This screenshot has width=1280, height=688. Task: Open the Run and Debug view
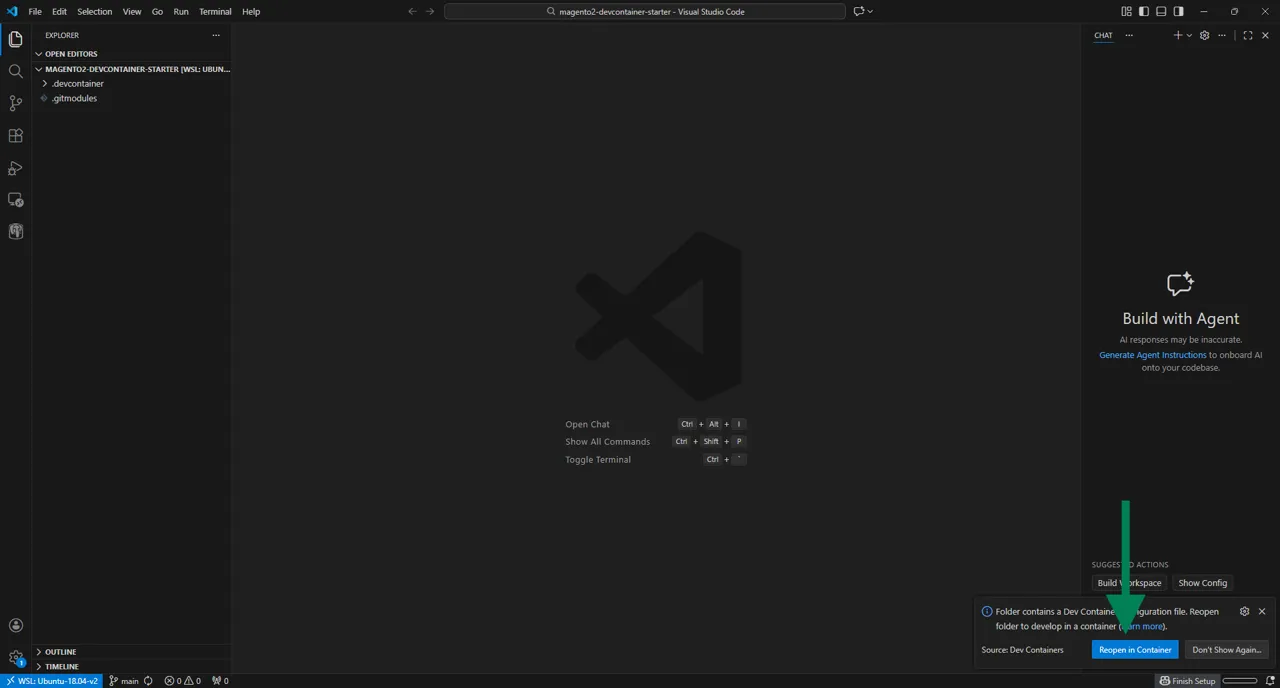click(15, 167)
